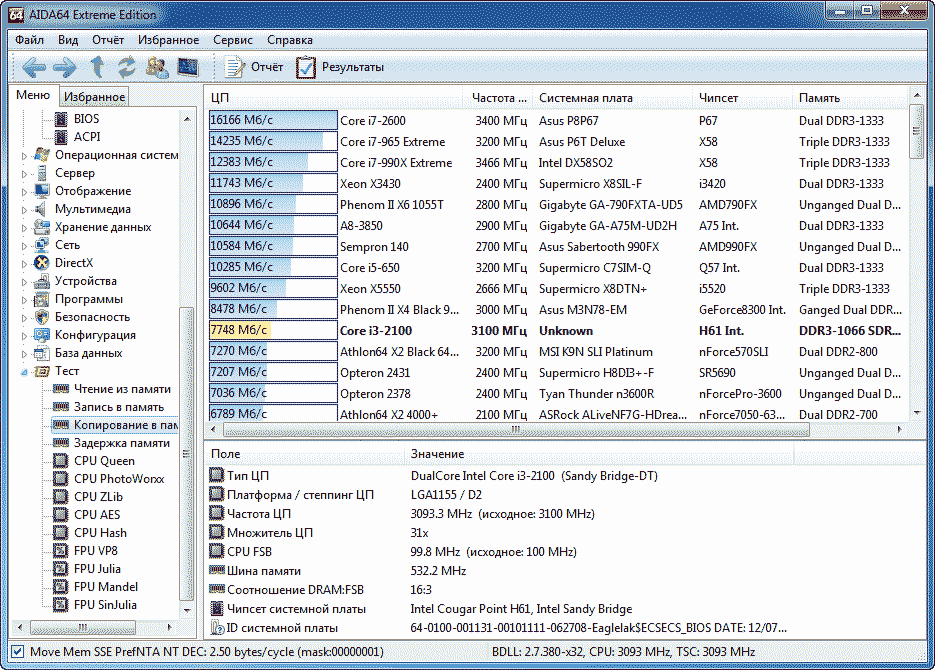Select the ACPI tree item

86,137
